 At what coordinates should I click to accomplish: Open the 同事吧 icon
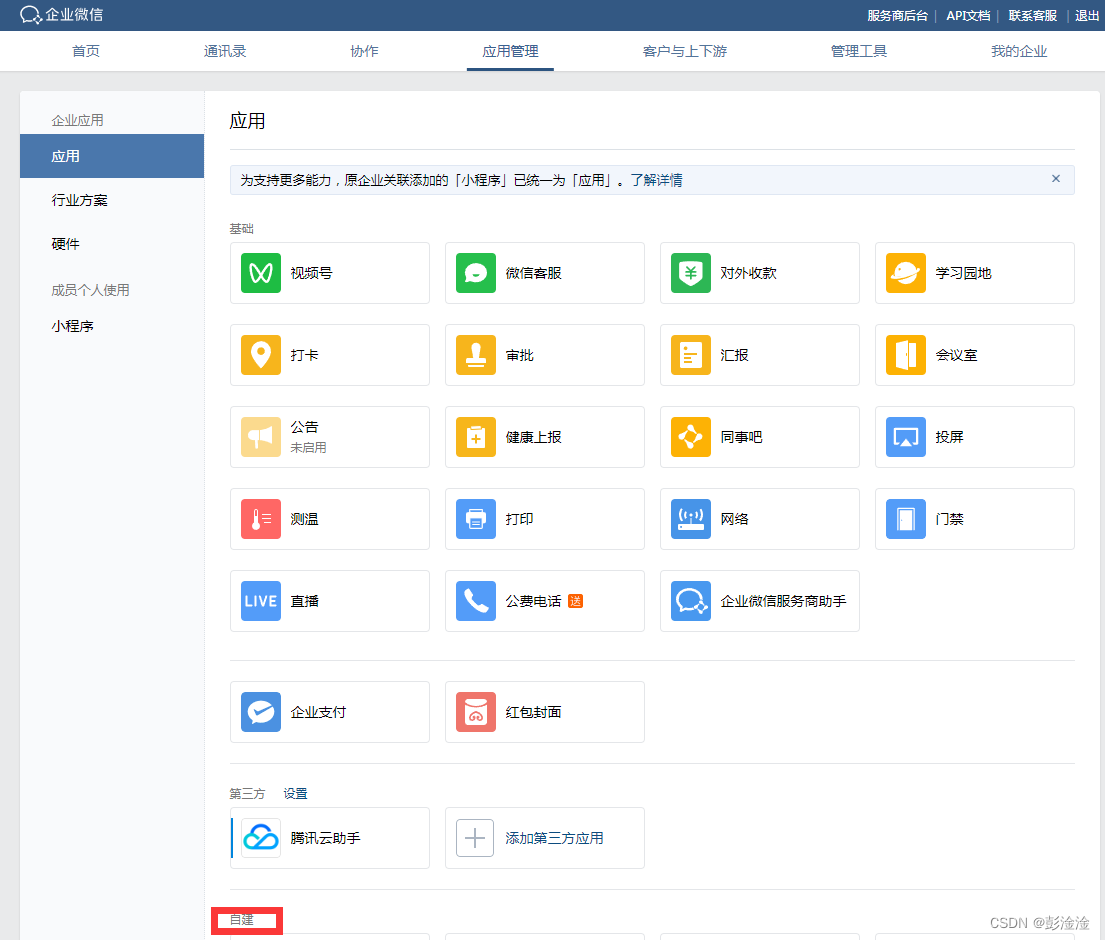point(691,437)
